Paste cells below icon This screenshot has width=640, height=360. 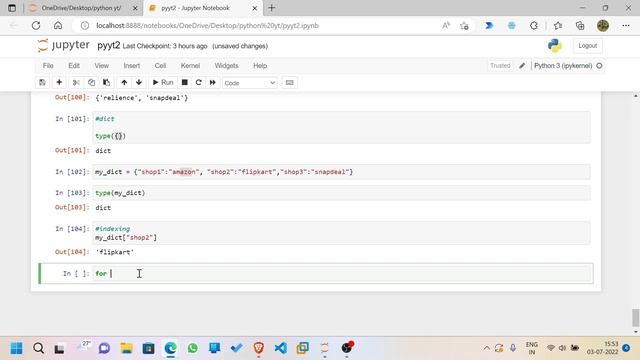(x=107, y=82)
